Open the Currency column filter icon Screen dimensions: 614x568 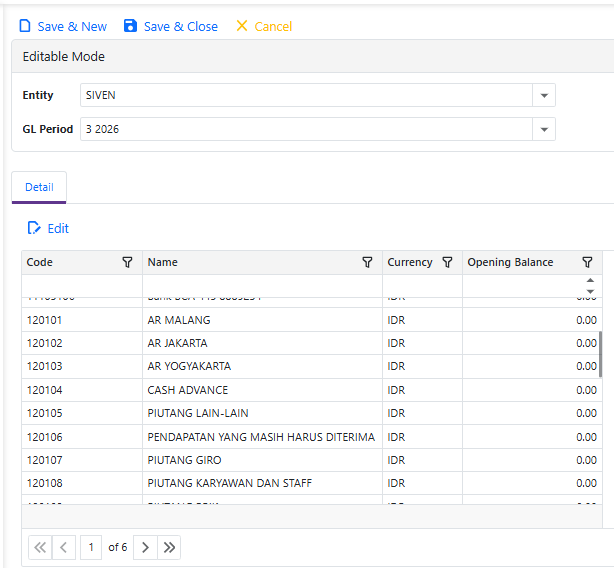point(447,262)
